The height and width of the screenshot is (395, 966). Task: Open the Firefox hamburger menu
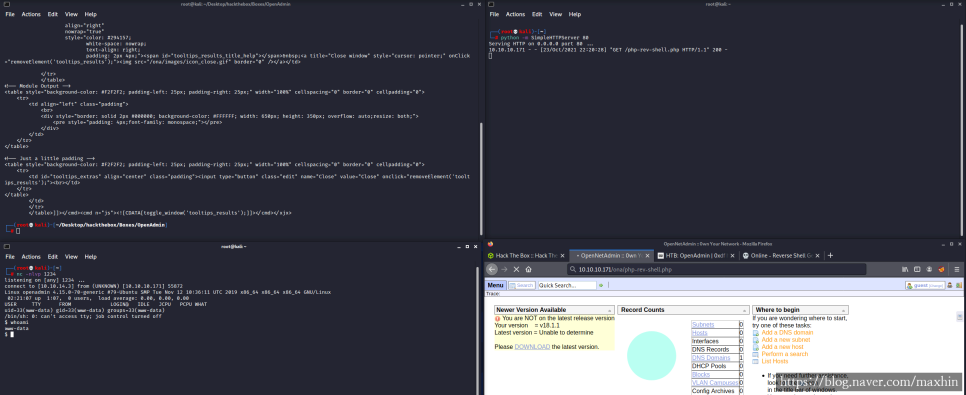point(957,269)
